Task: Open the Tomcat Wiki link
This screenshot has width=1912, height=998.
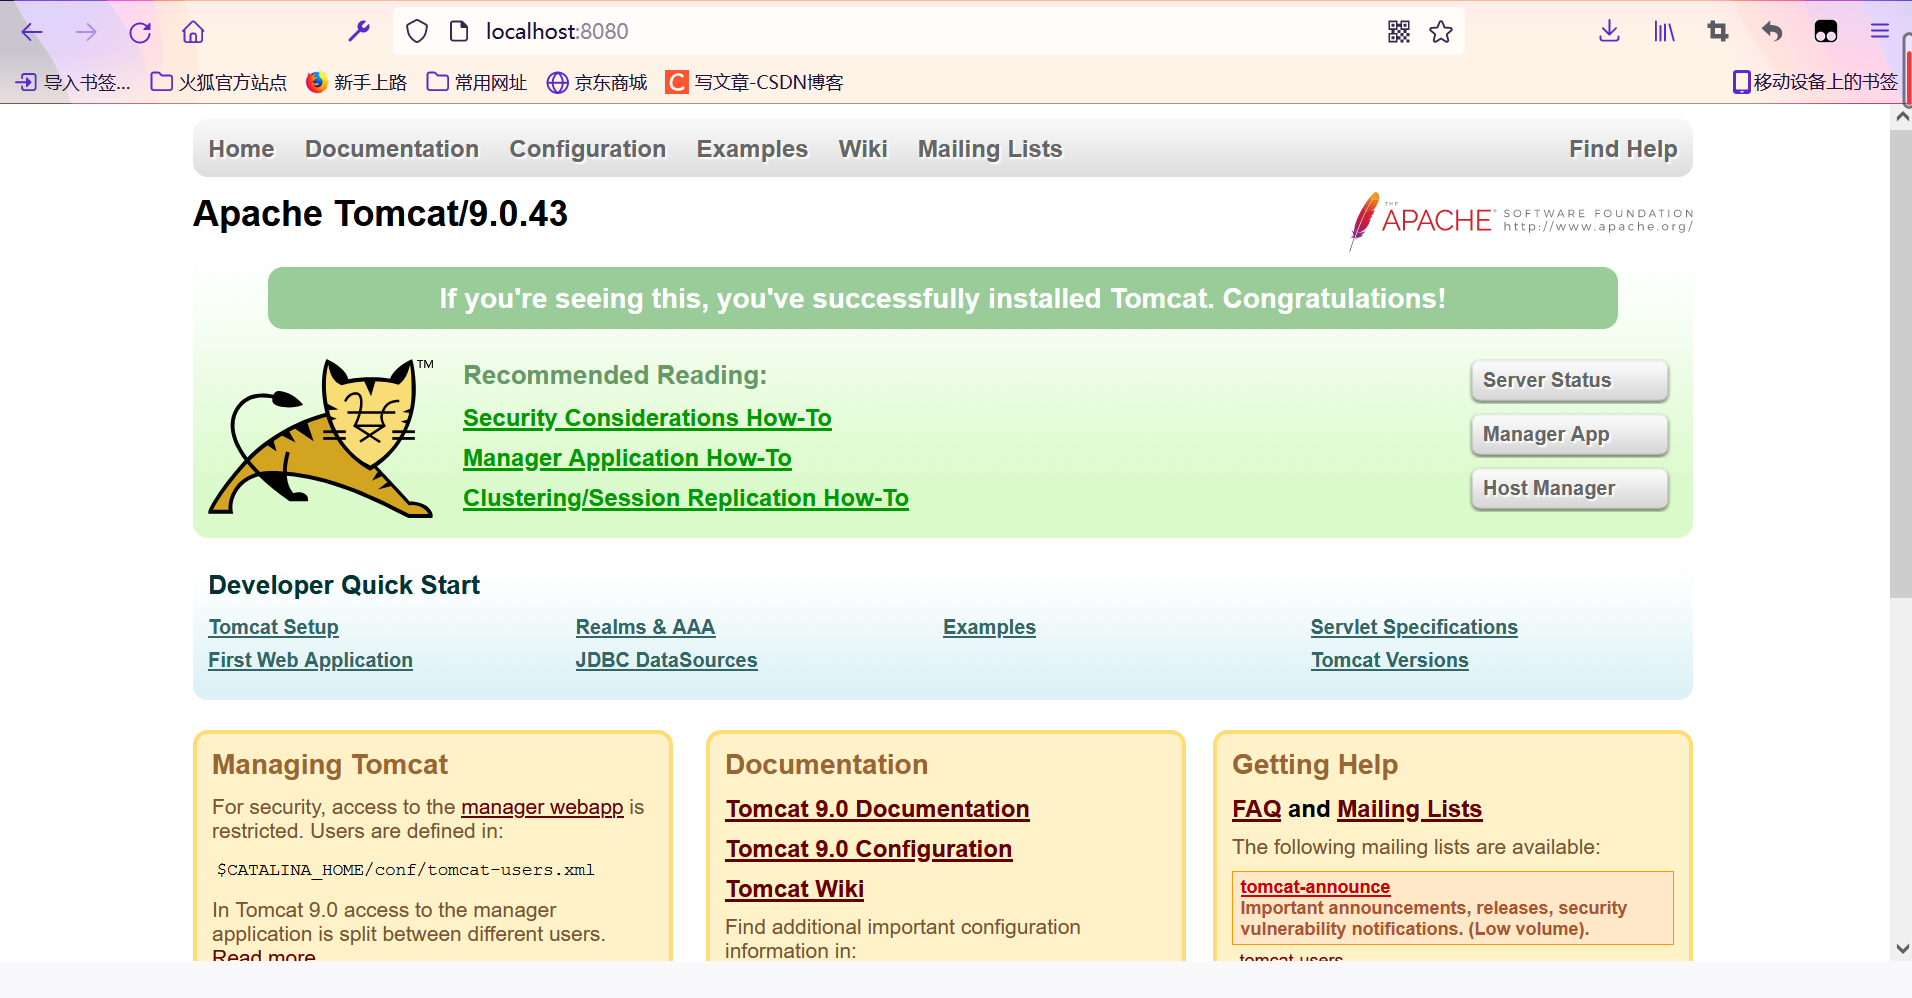Action: coord(795,889)
